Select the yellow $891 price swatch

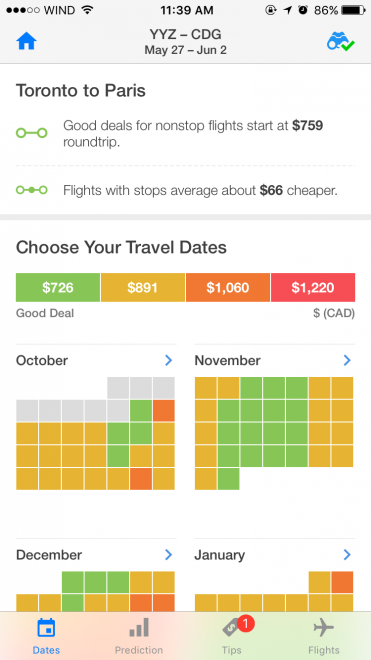[x=143, y=287]
